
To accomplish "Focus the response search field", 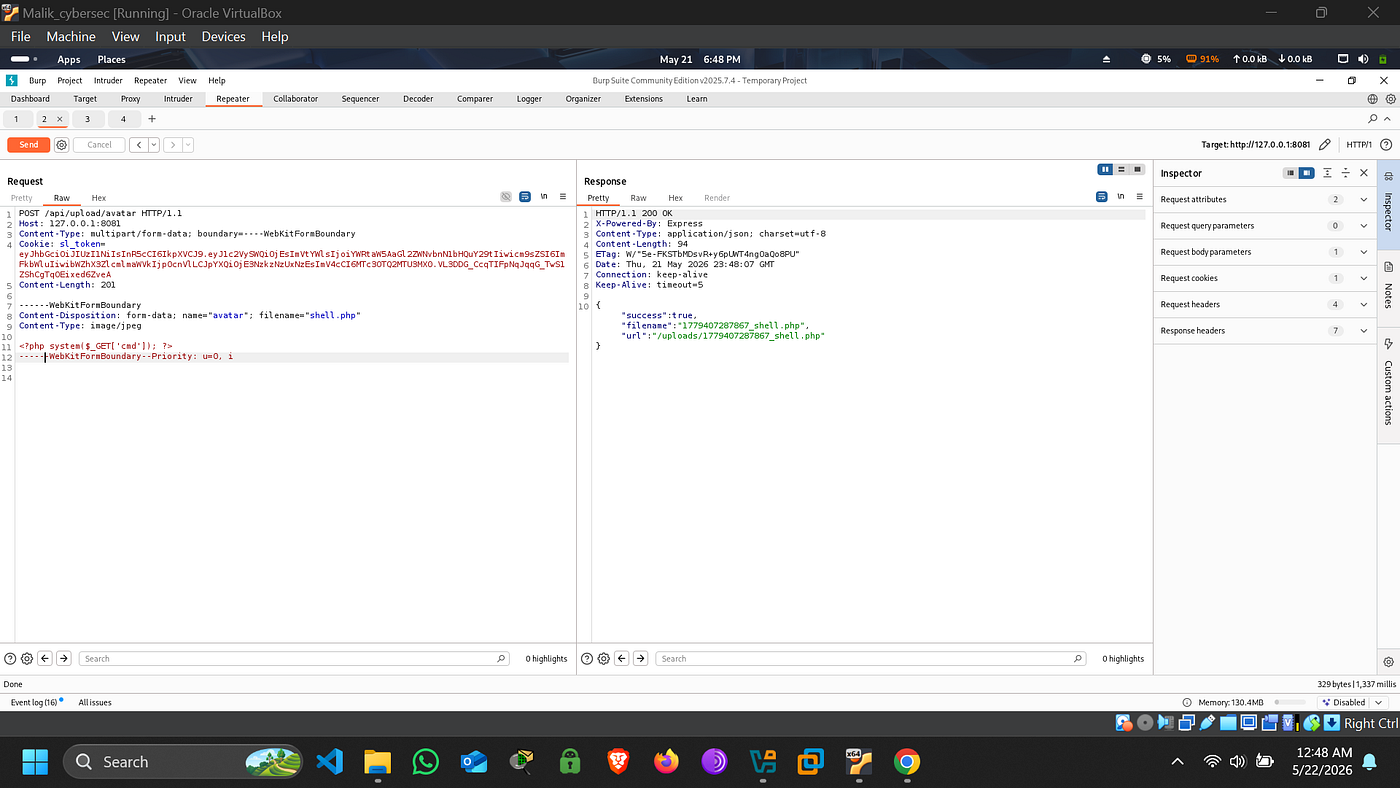I will pyautogui.click(x=871, y=659).
